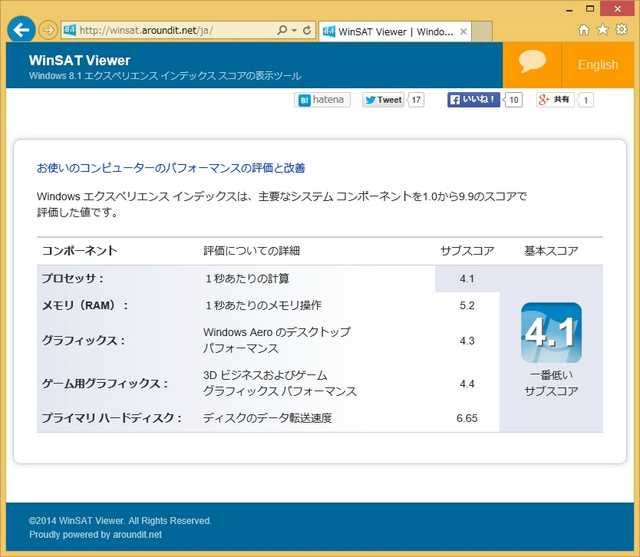Click the browser Home icon
Image resolution: width=640 pixels, height=557 pixels.
tap(584, 30)
